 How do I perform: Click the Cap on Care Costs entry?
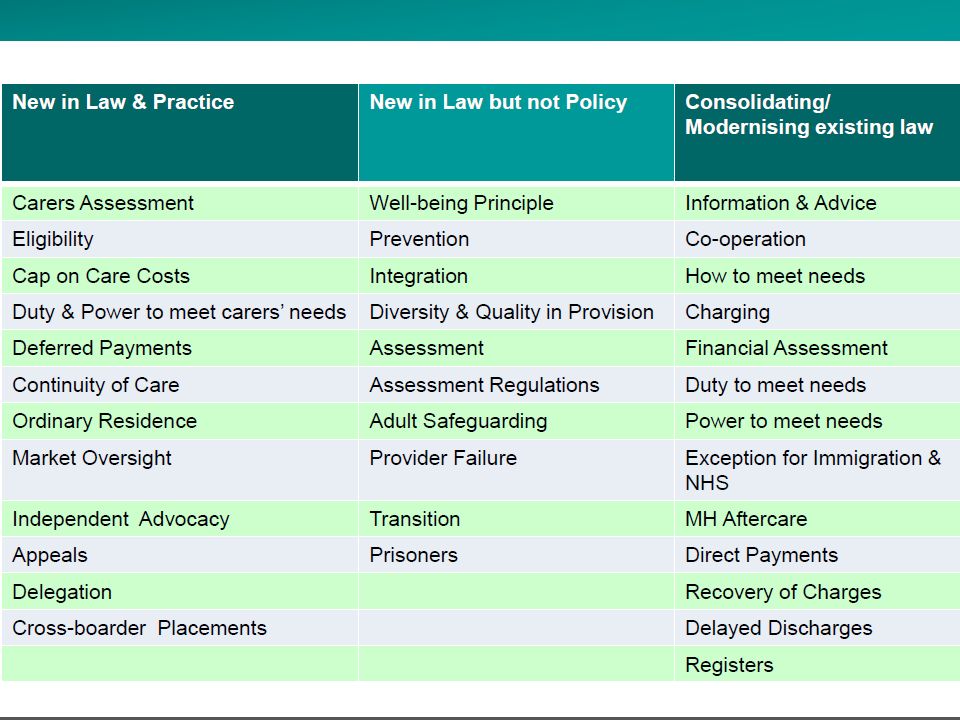101,276
